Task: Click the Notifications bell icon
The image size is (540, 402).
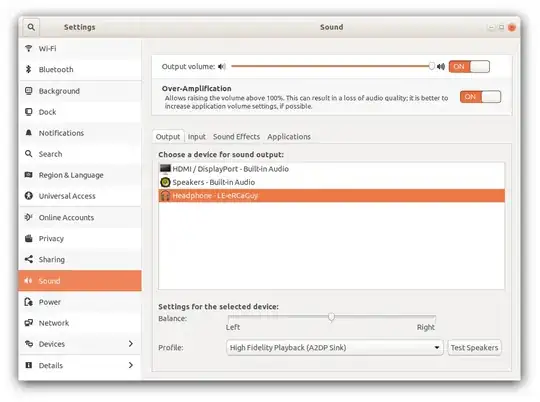Action: coord(29,133)
